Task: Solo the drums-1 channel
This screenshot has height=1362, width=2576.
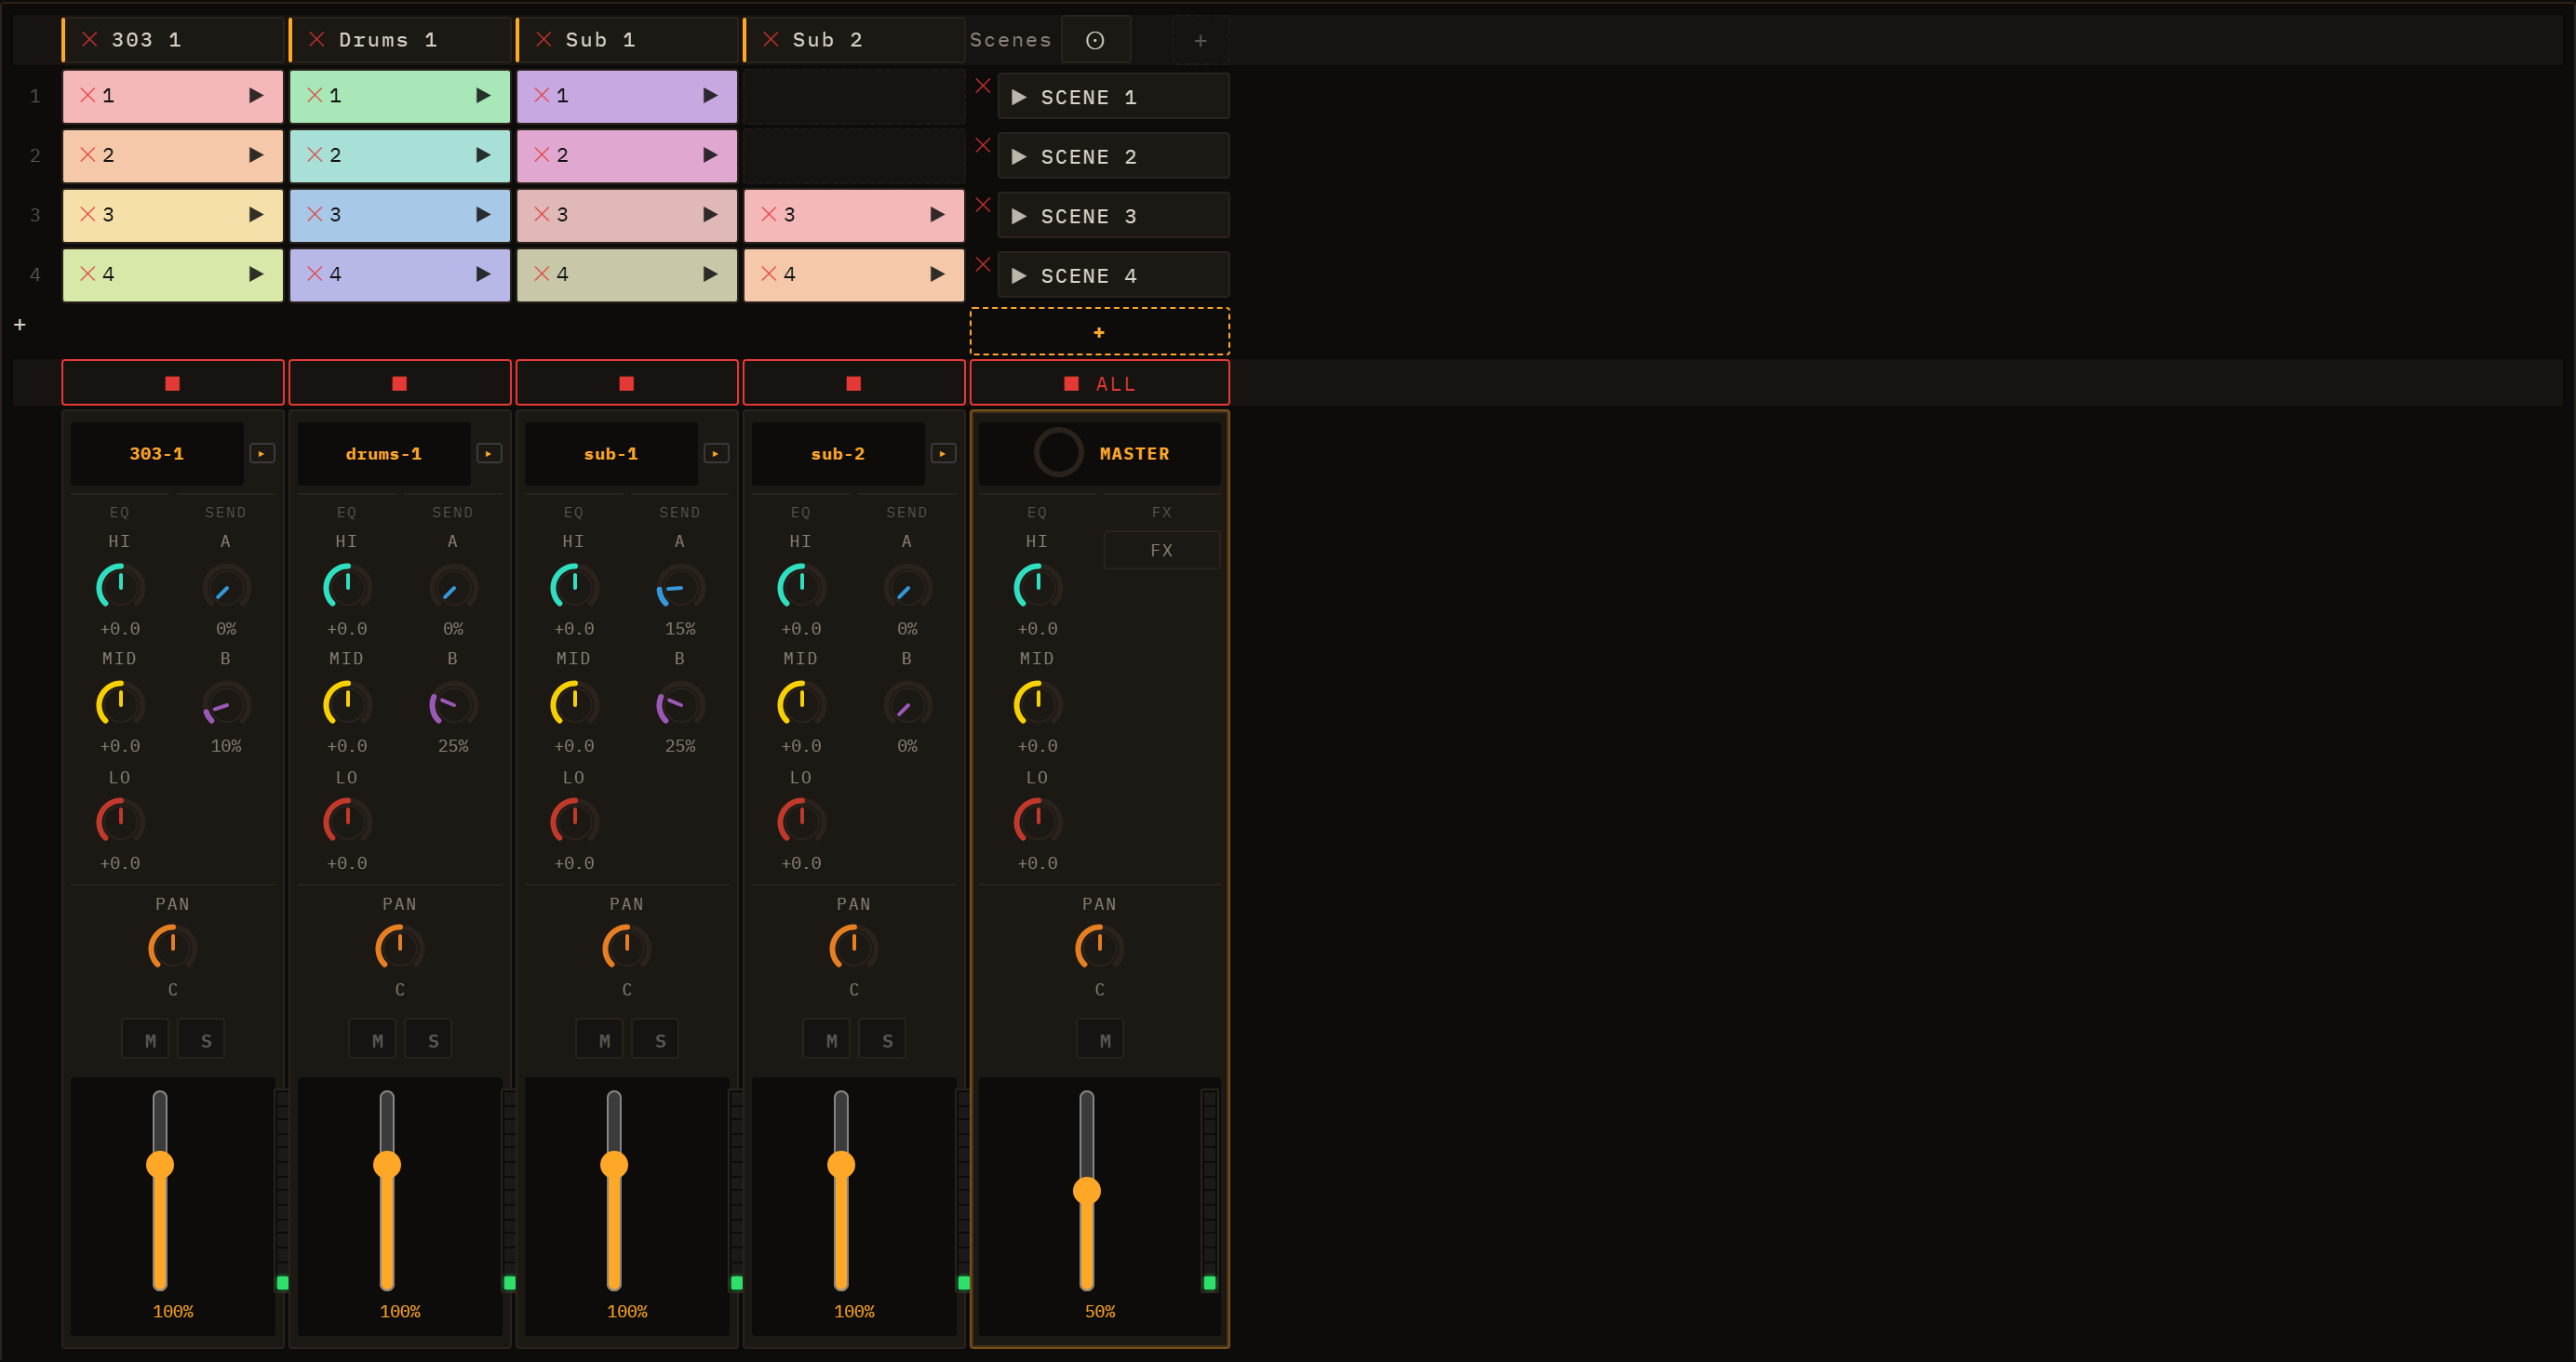Action: 429,1040
